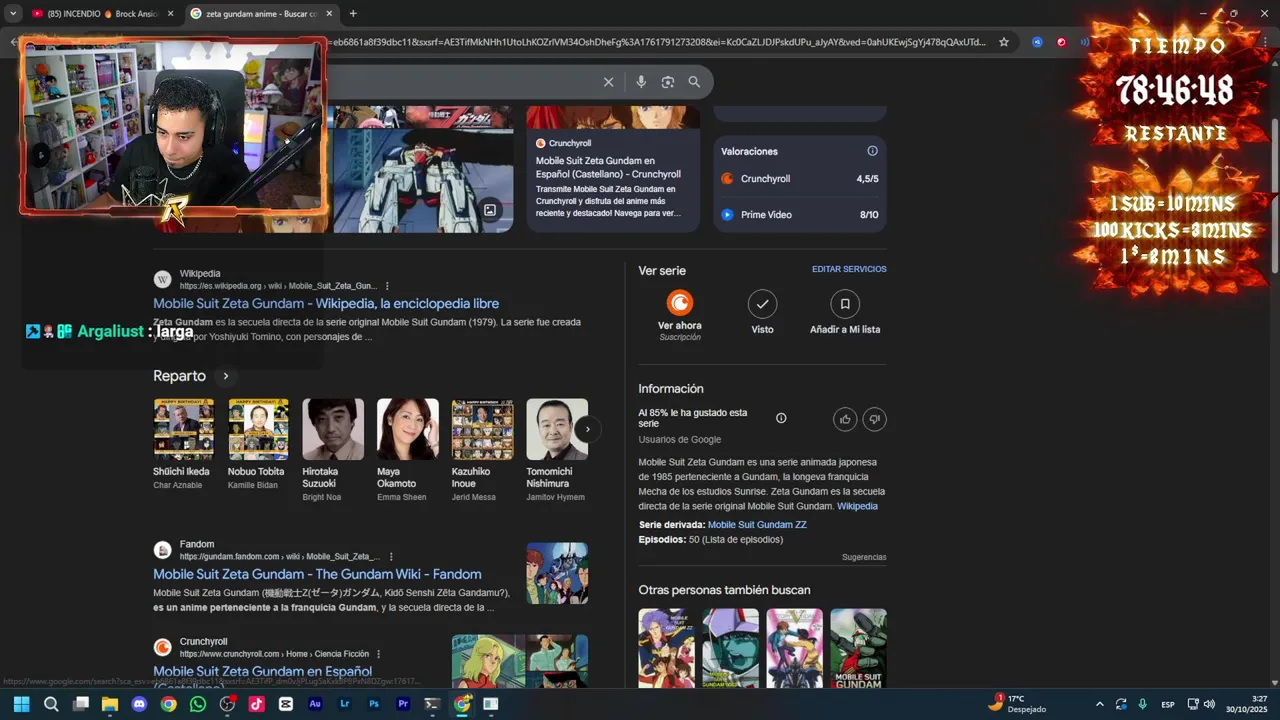Open Crunchyroll result three-dot options

tap(378, 654)
